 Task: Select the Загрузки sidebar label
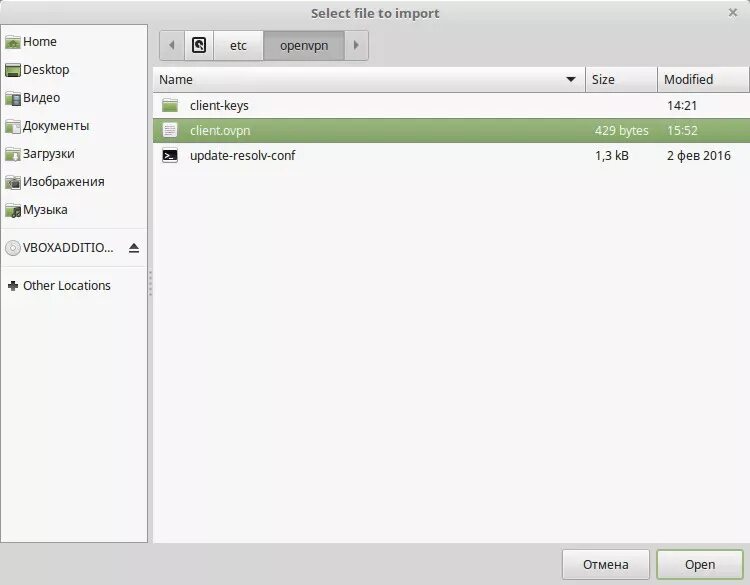[x=49, y=154]
